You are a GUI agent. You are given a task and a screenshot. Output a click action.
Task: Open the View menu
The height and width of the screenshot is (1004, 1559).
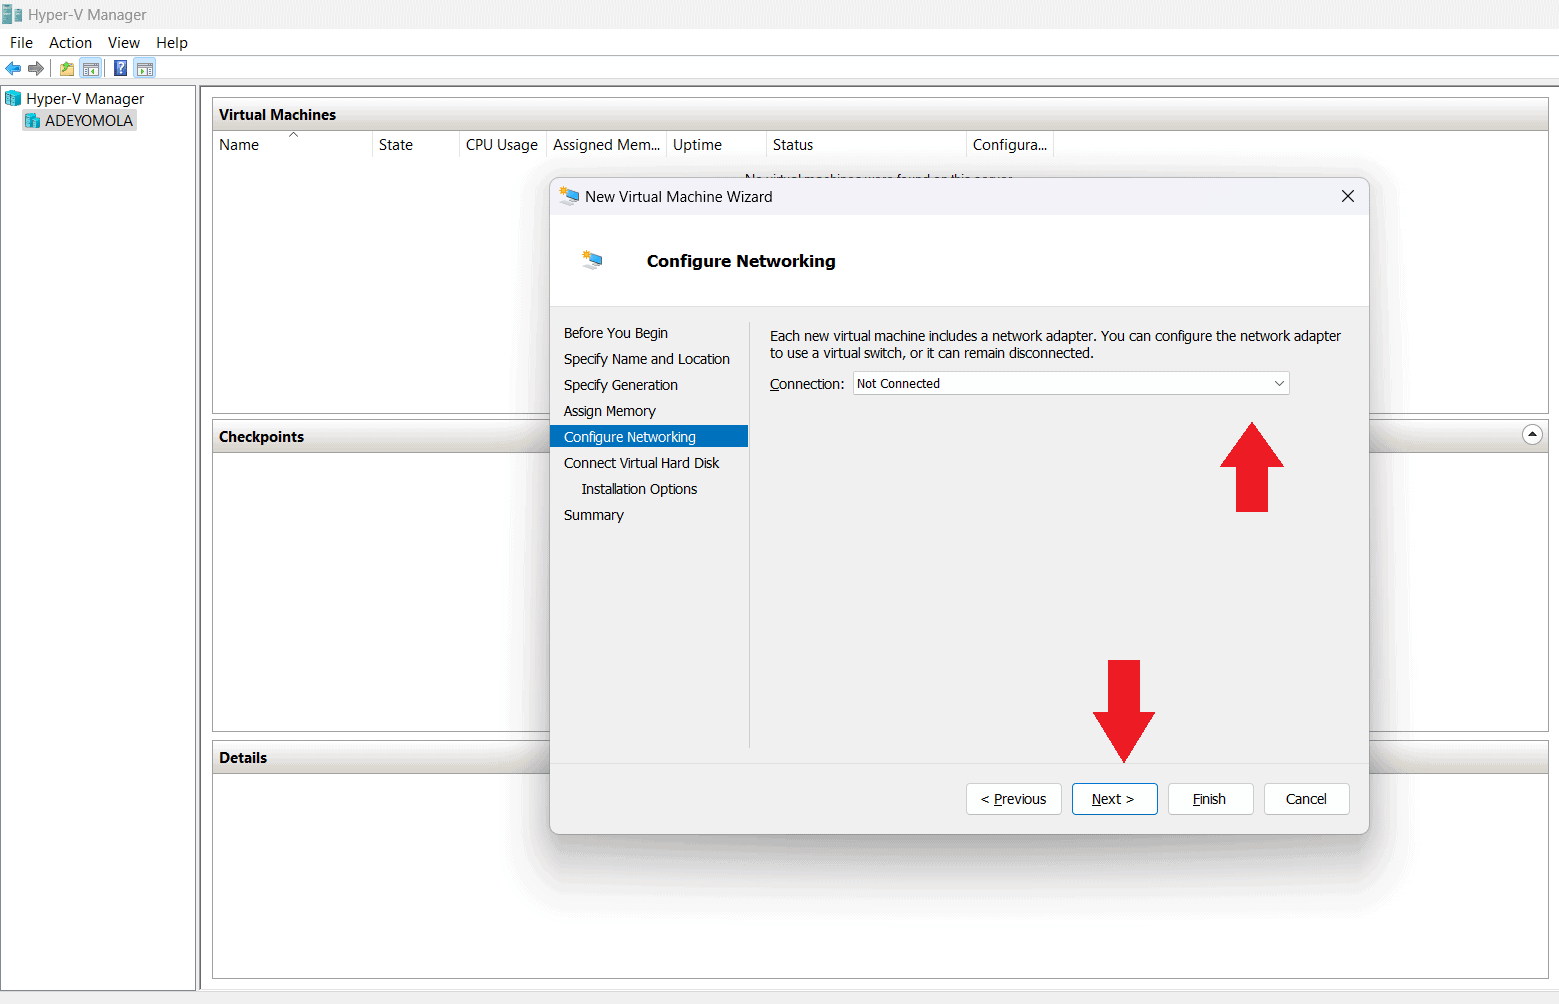point(124,43)
